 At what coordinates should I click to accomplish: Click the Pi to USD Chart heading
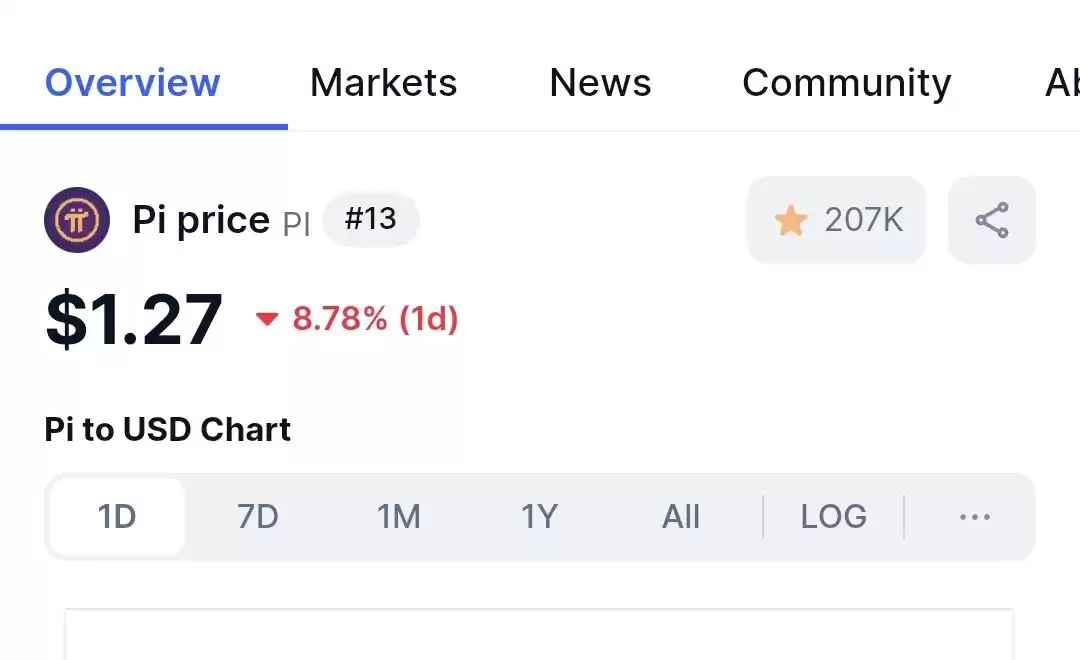[167, 429]
